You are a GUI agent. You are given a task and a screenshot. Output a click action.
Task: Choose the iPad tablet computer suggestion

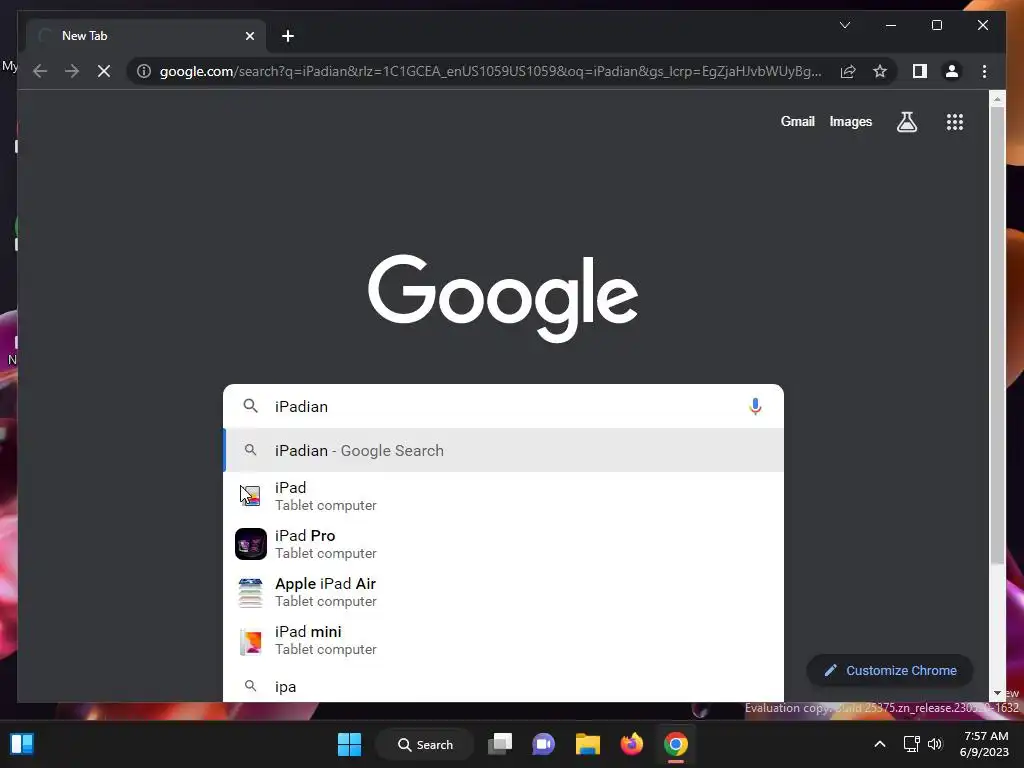[x=504, y=496]
